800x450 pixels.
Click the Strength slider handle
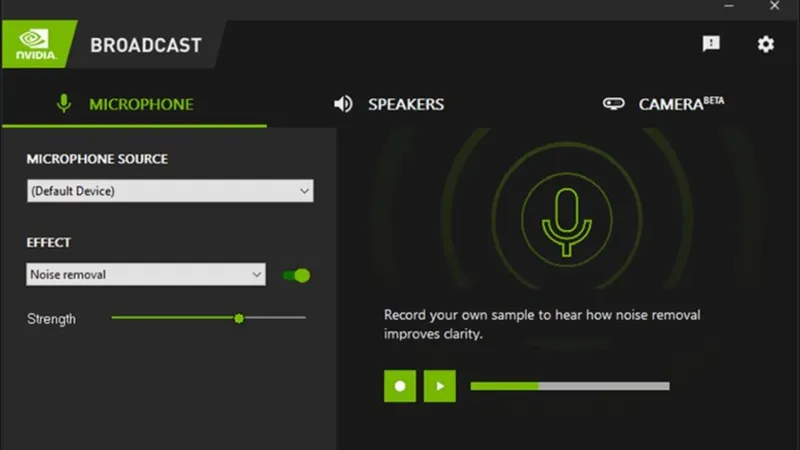coord(239,318)
